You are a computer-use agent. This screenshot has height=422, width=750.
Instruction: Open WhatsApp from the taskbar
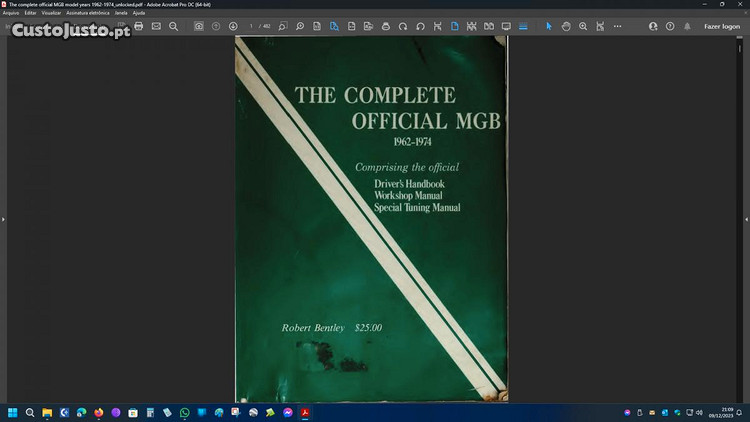pyautogui.click(x=184, y=412)
